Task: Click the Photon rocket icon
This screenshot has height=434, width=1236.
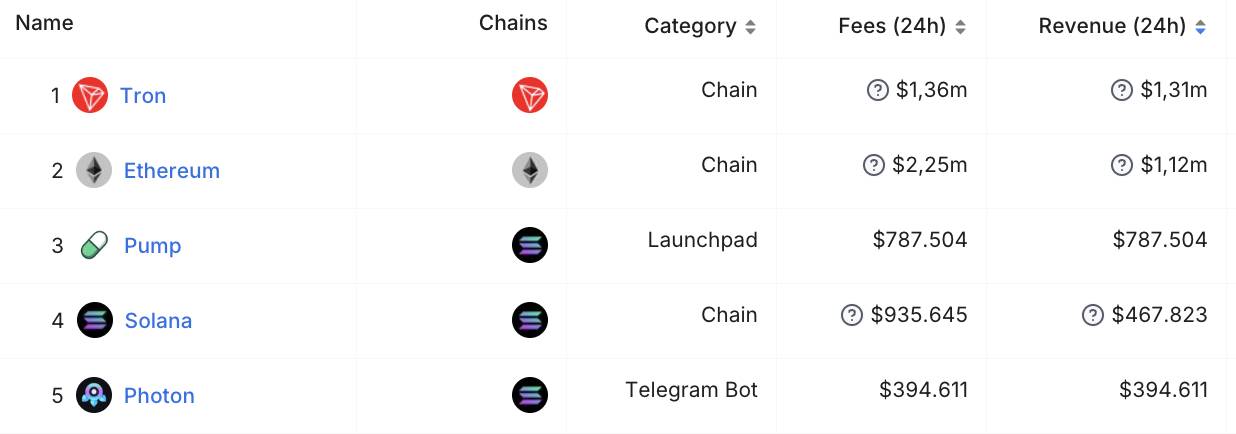Action: coord(94,396)
